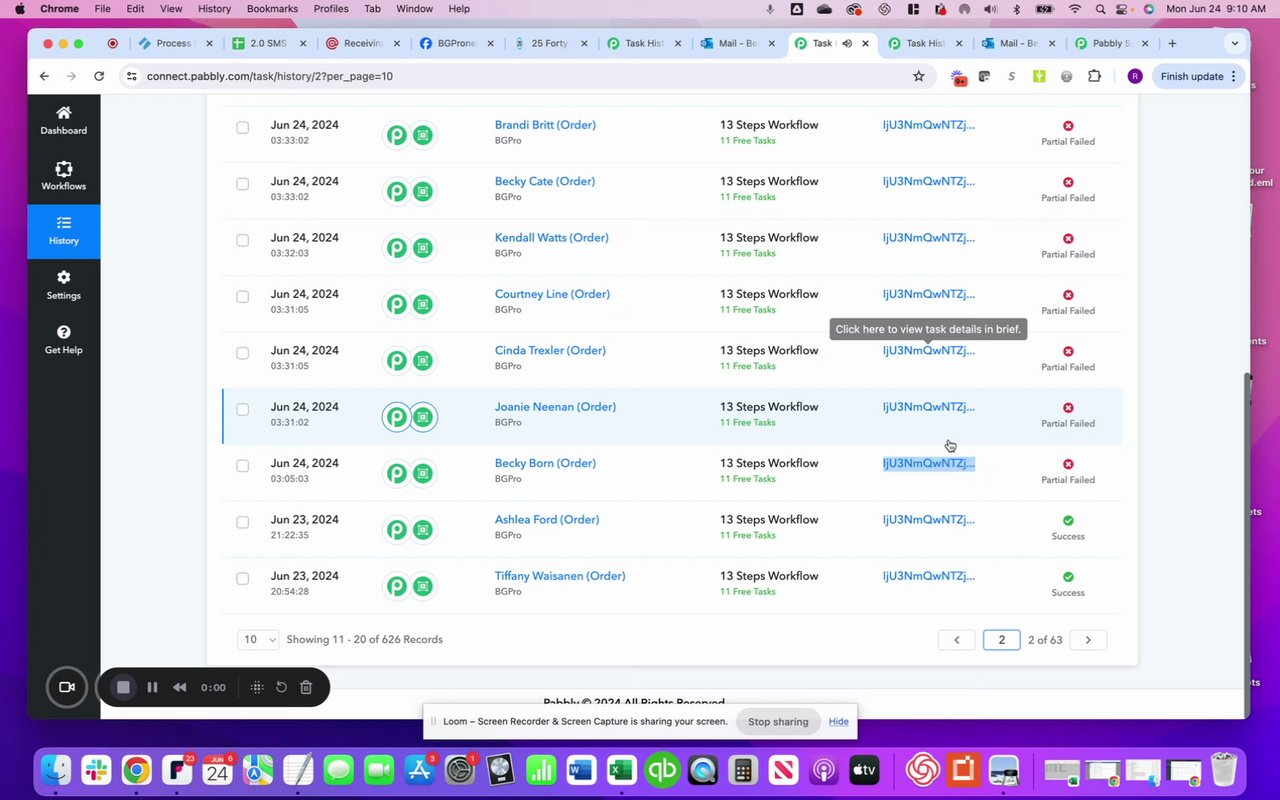Viewport: 1280px width, 800px height.
Task: Click the task ID link in Cinda Trexler row
Action: point(928,351)
